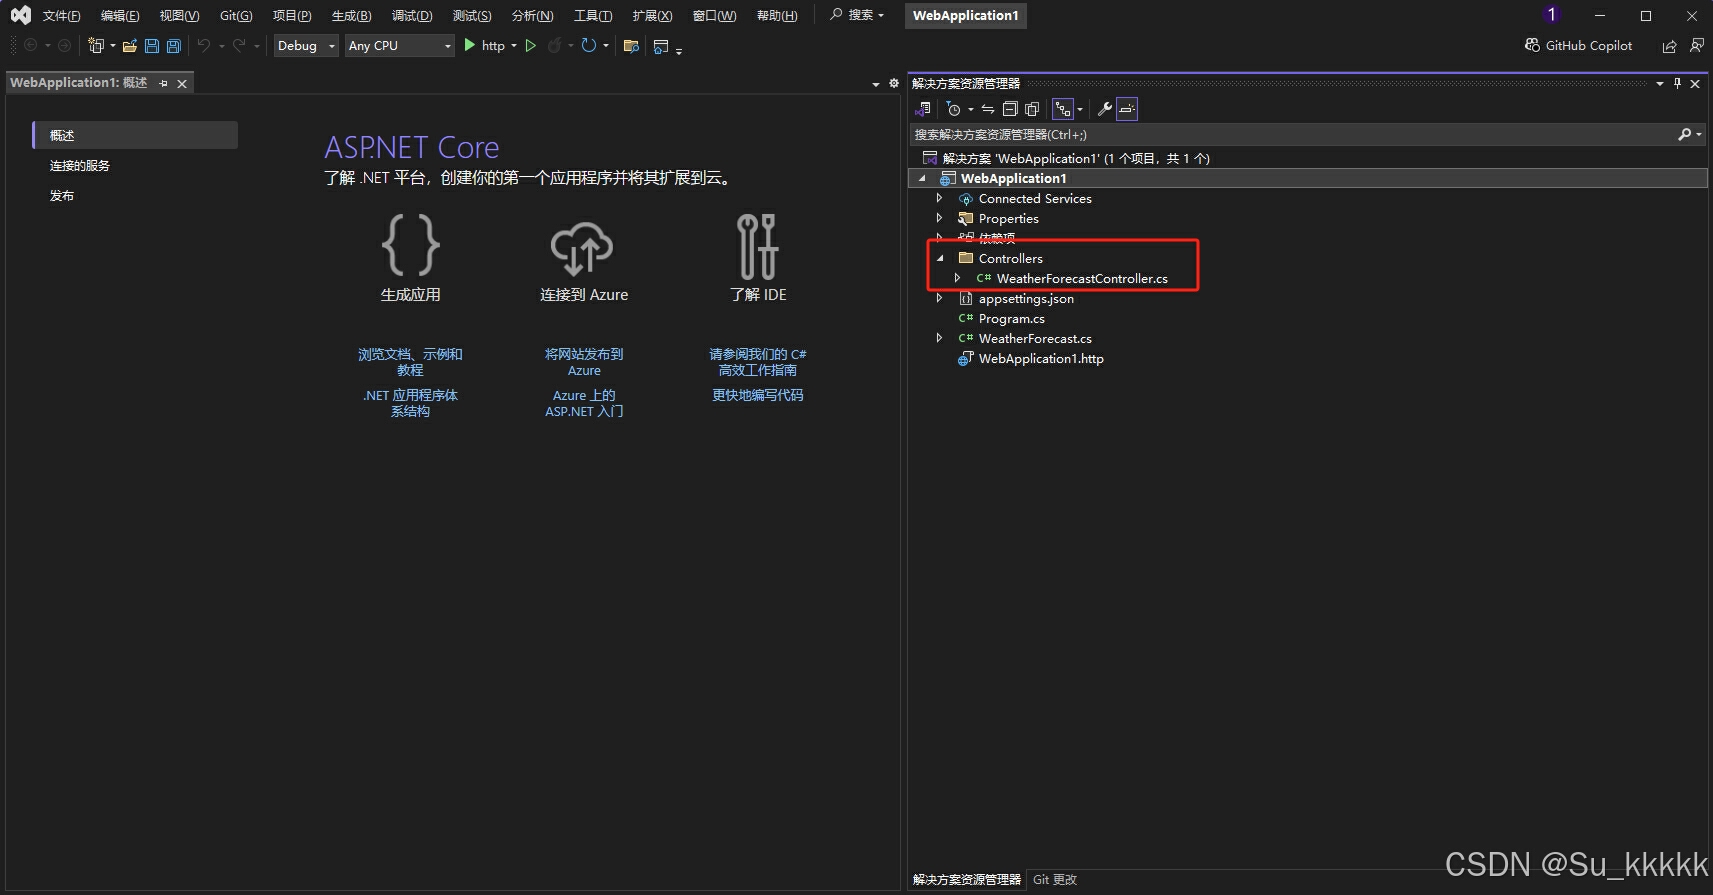Toggle auto-hide pin of Solution Explorer panel
The width and height of the screenshot is (1713, 895).
coord(1677,84)
